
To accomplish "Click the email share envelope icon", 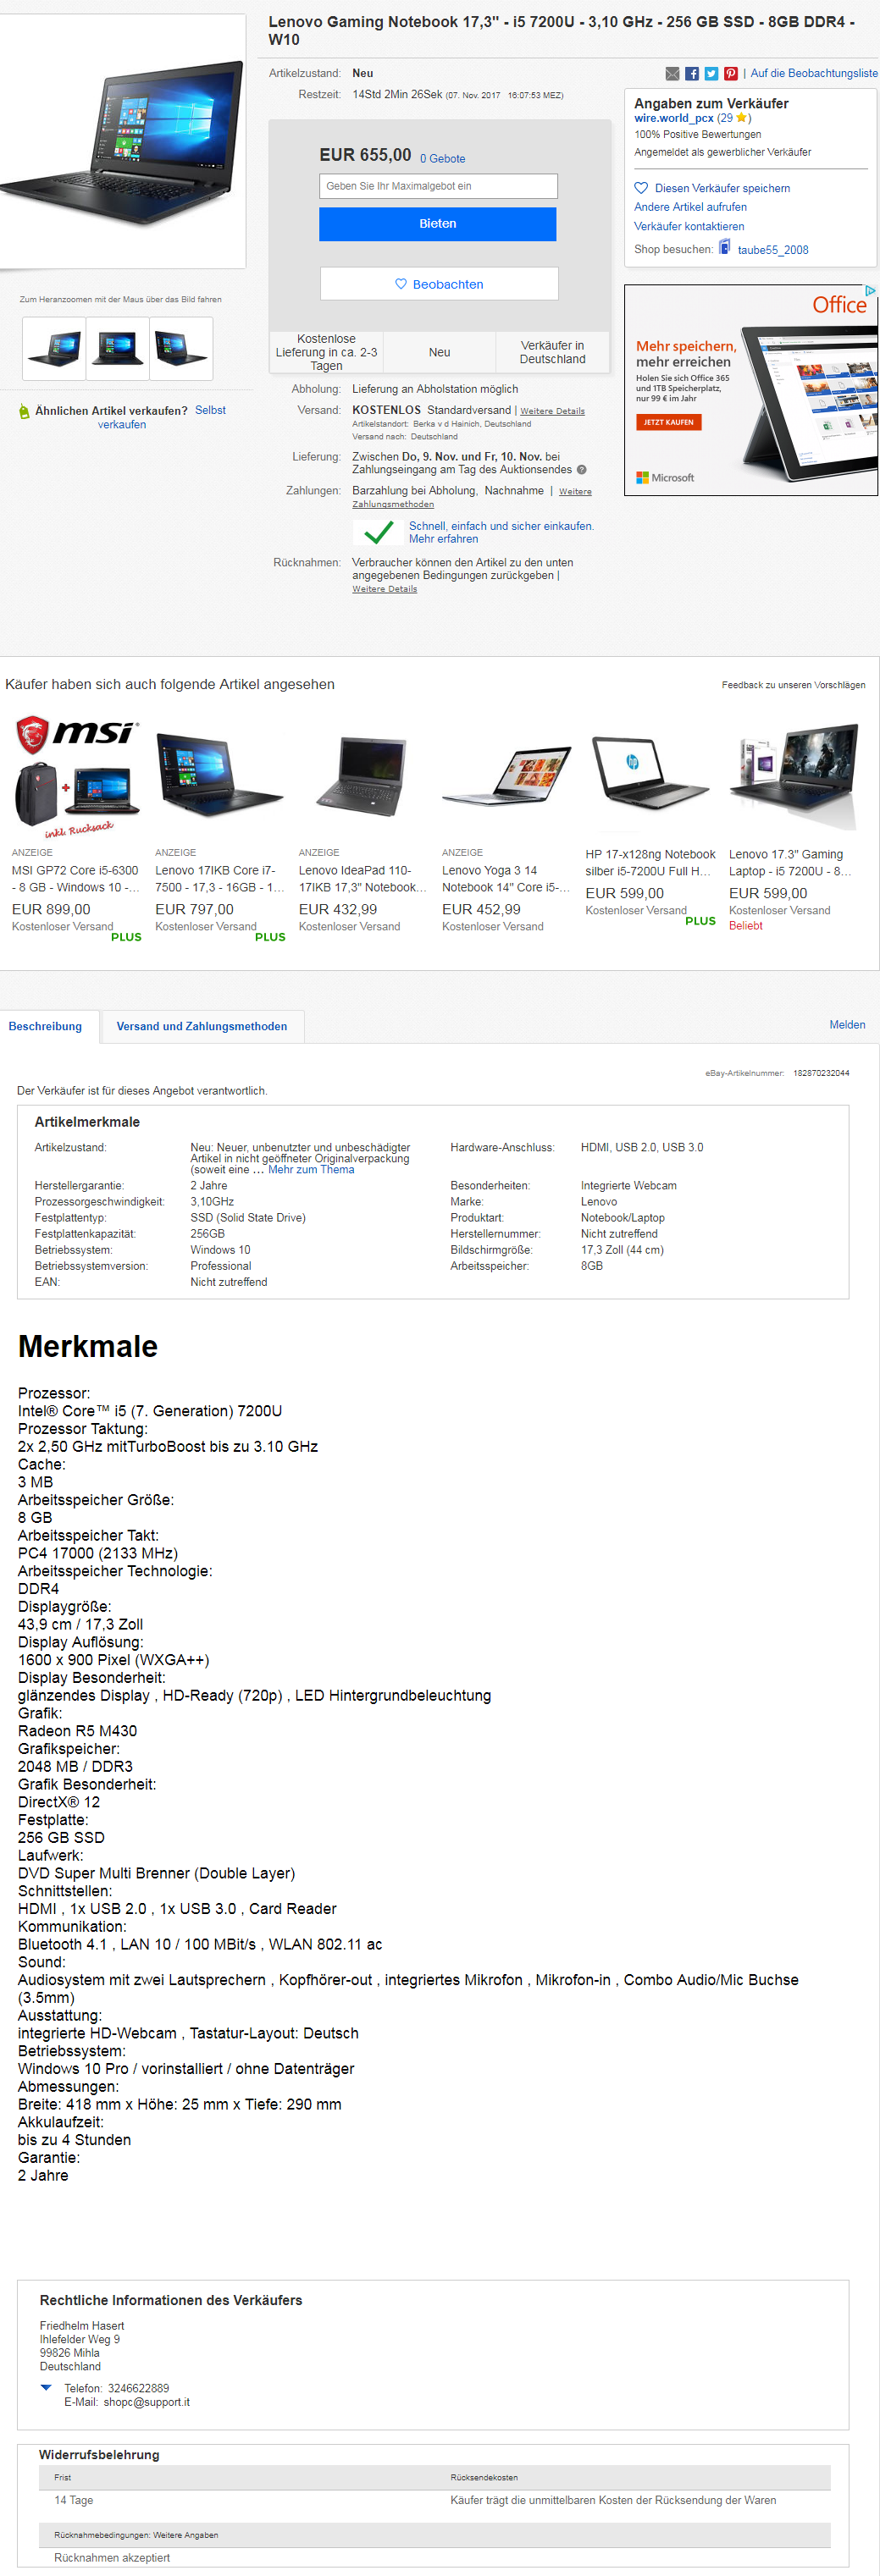I will (x=672, y=74).
